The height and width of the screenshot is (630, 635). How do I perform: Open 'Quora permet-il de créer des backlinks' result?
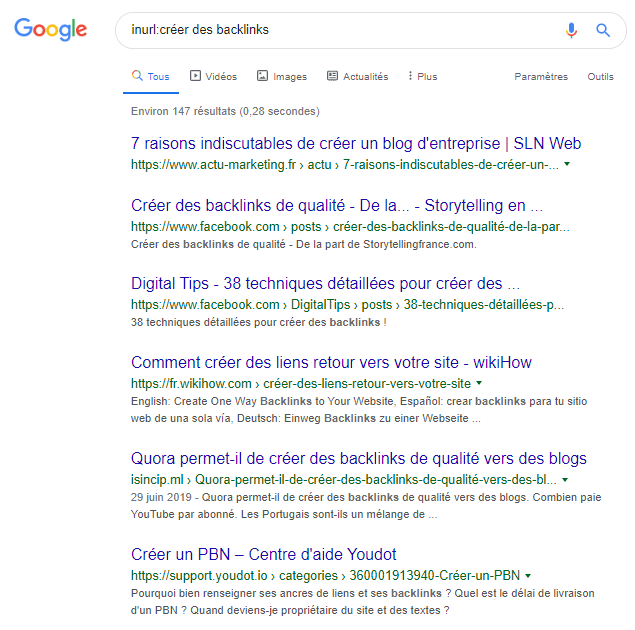(359, 459)
